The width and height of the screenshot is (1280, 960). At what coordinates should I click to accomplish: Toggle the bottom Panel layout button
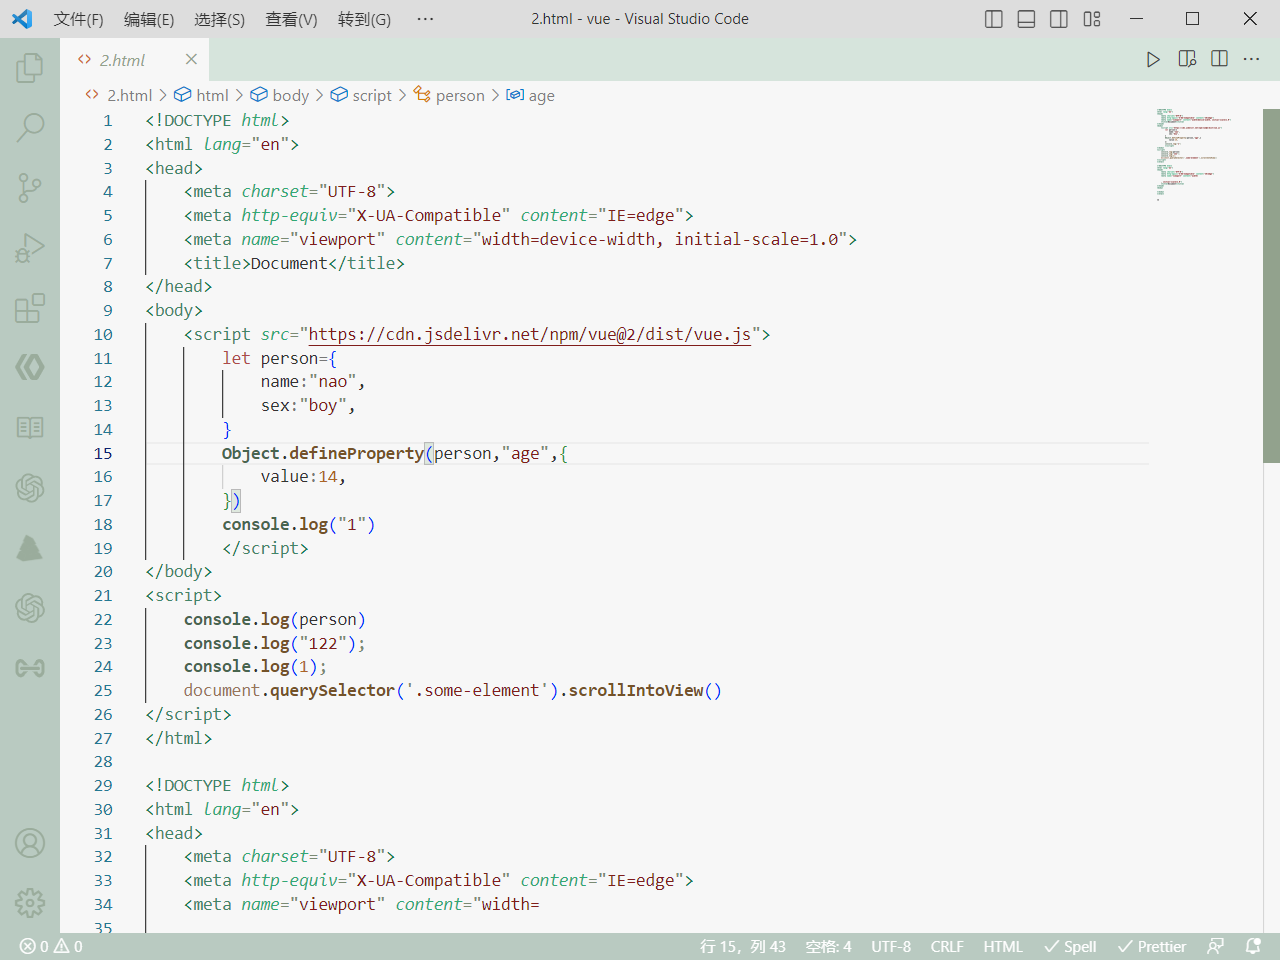point(1026,19)
